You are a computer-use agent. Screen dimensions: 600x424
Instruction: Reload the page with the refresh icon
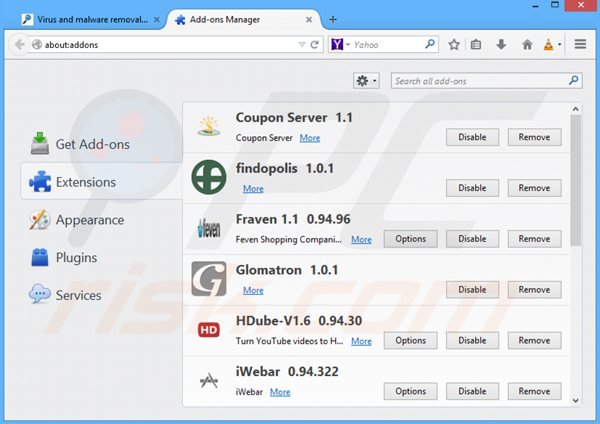[x=315, y=45]
